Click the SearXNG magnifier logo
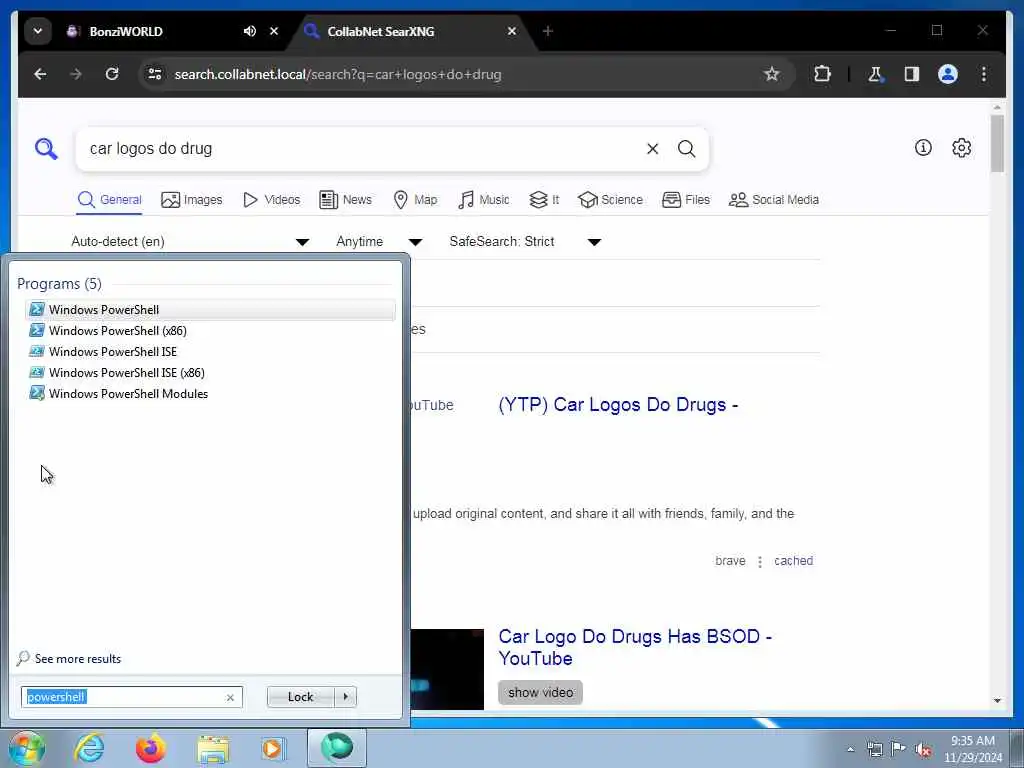This screenshot has width=1024, height=768. [x=46, y=149]
